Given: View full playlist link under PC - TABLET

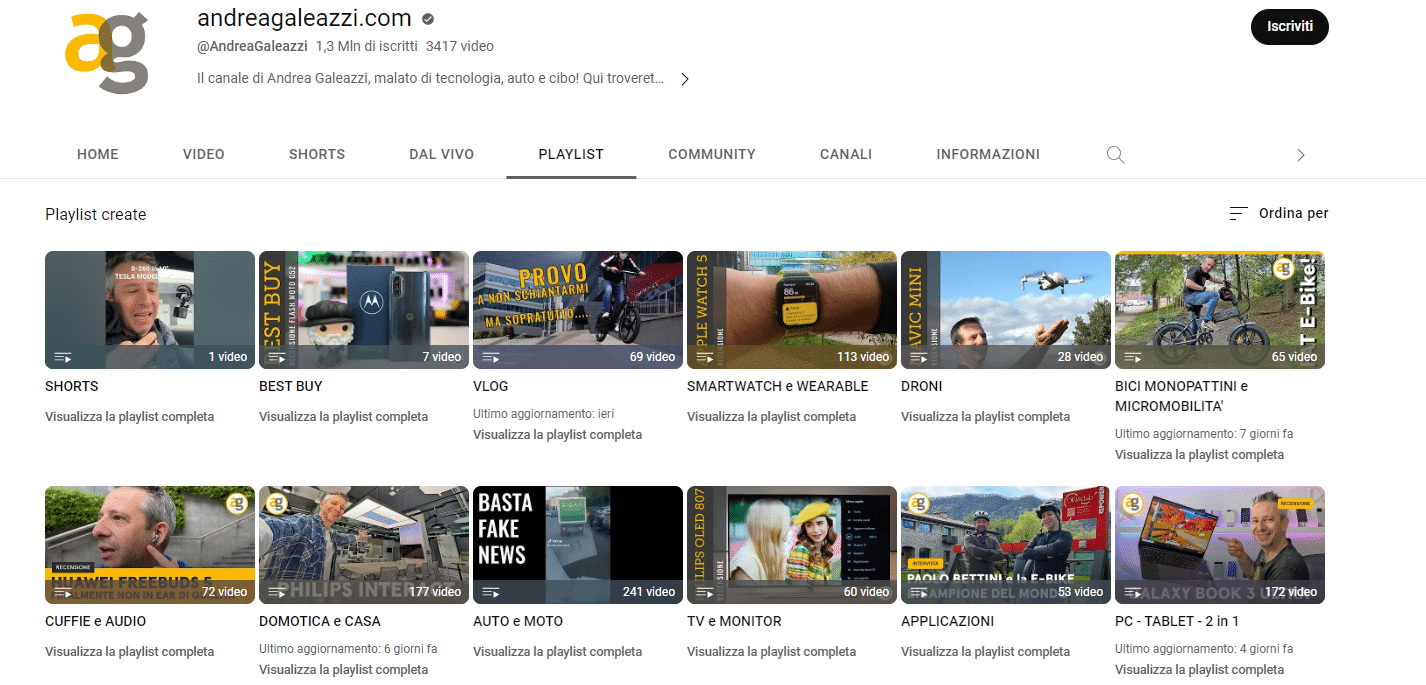Looking at the screenshot, I should (x=1199, y=670).
